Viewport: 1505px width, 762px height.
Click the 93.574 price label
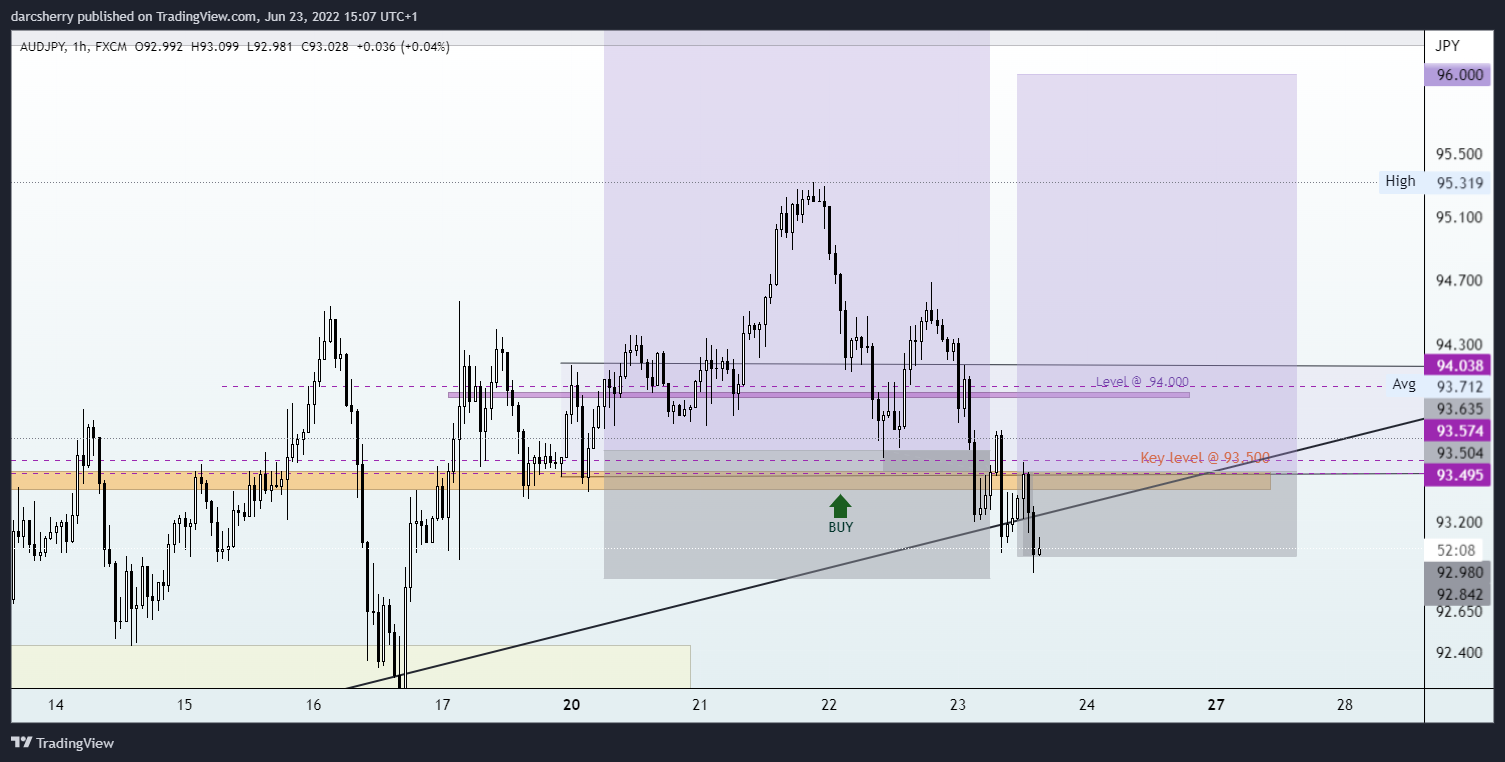[x=1458, y=430]
